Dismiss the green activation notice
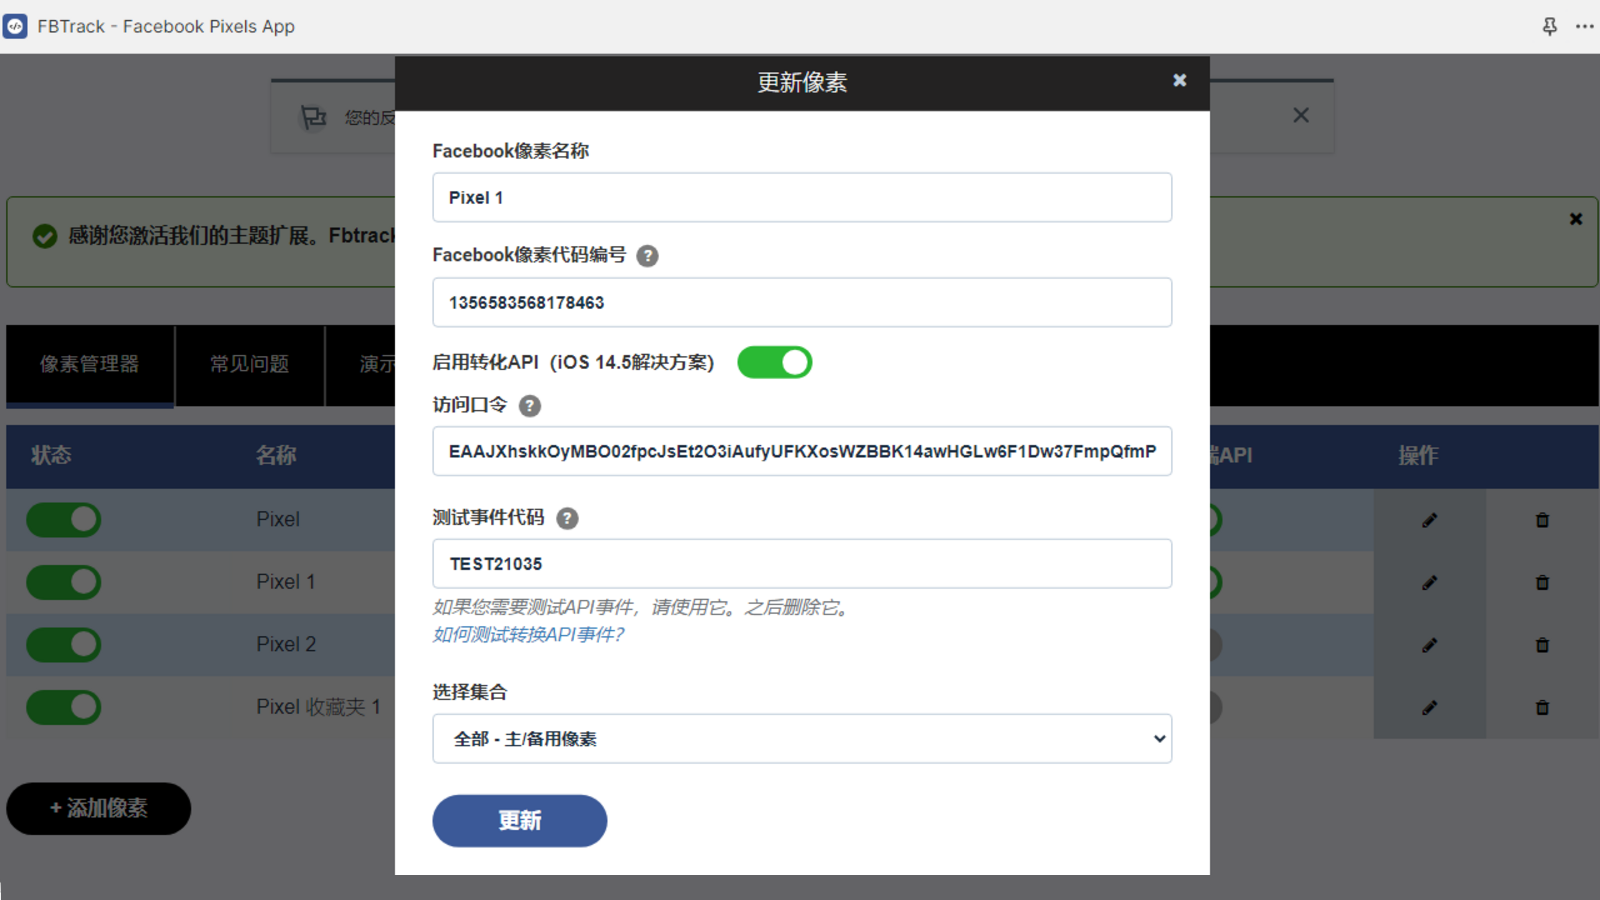 (x=1576, y=219)
